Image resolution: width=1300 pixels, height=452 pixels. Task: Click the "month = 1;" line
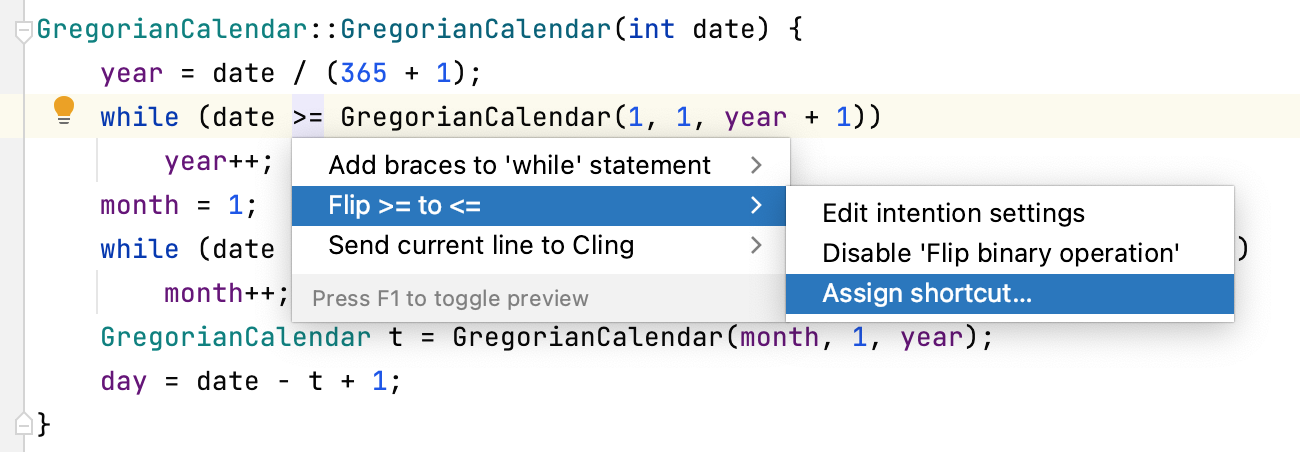point(179,206)
